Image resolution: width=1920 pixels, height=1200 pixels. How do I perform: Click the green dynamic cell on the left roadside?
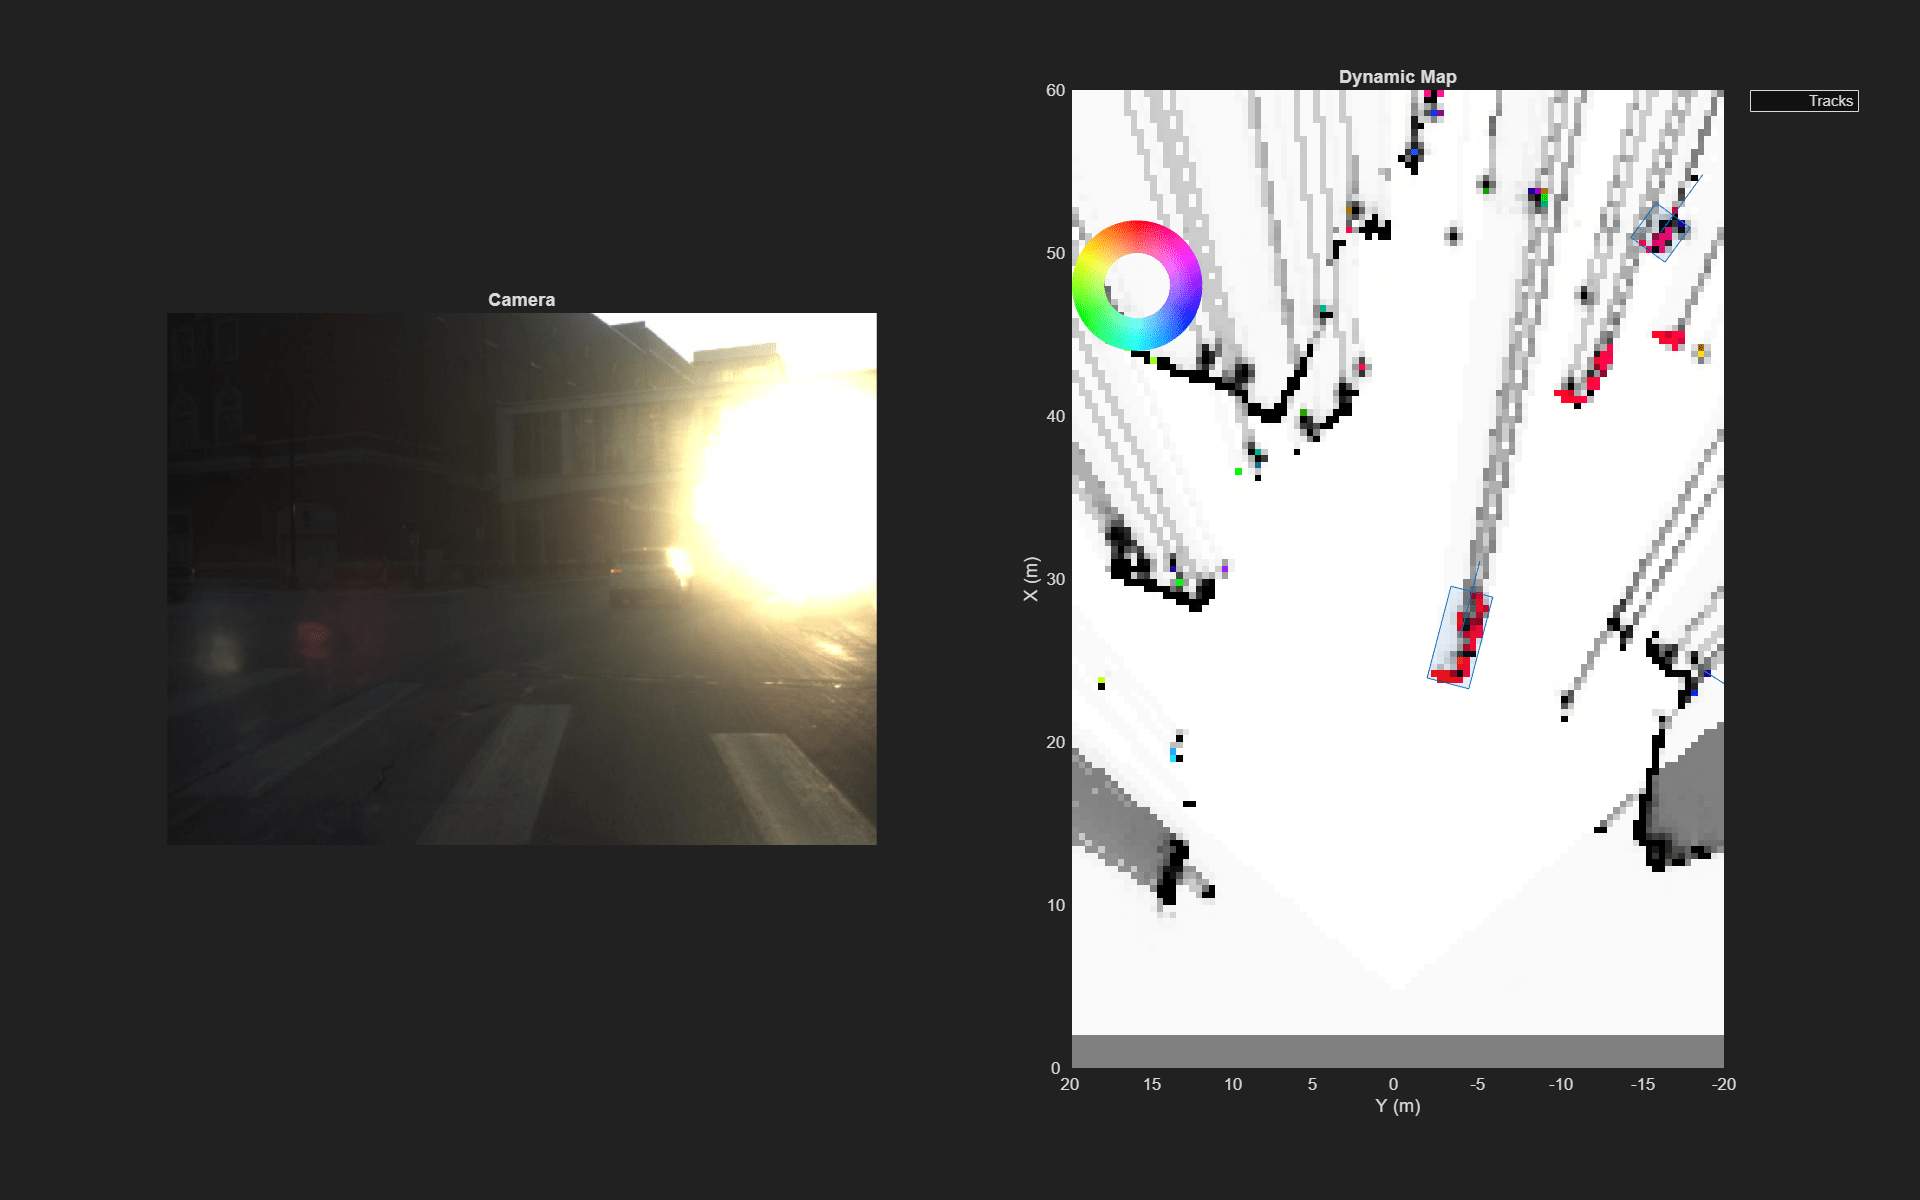1238,471
